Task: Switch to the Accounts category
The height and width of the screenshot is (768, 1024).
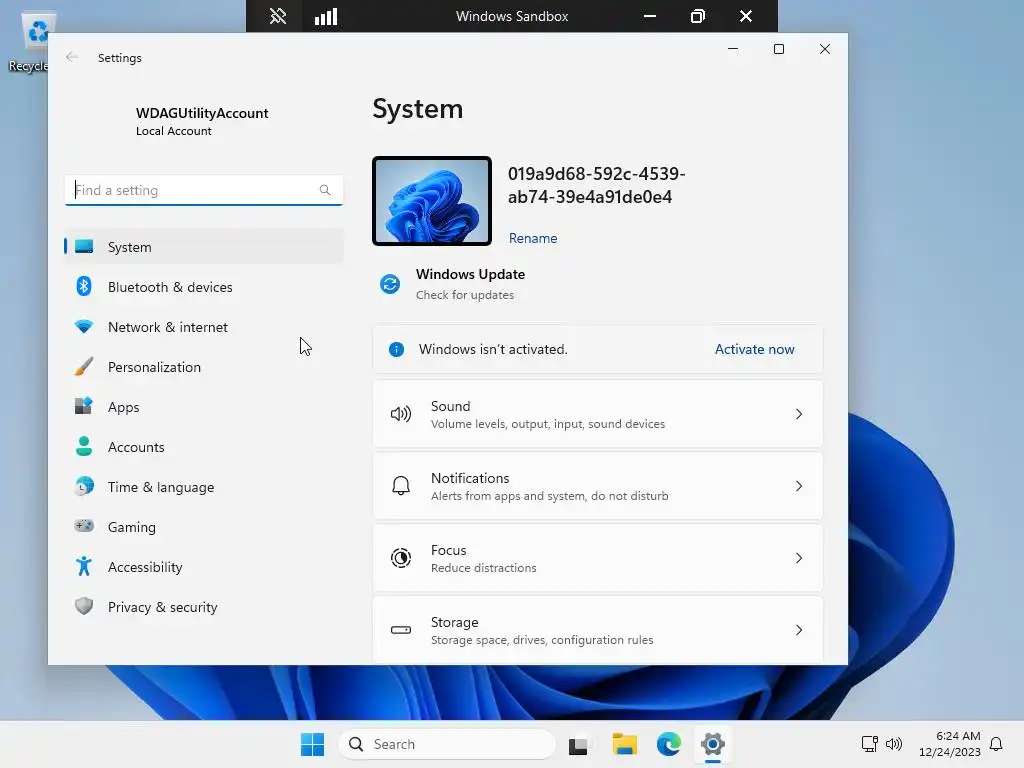Action: (x=204, y=447)
